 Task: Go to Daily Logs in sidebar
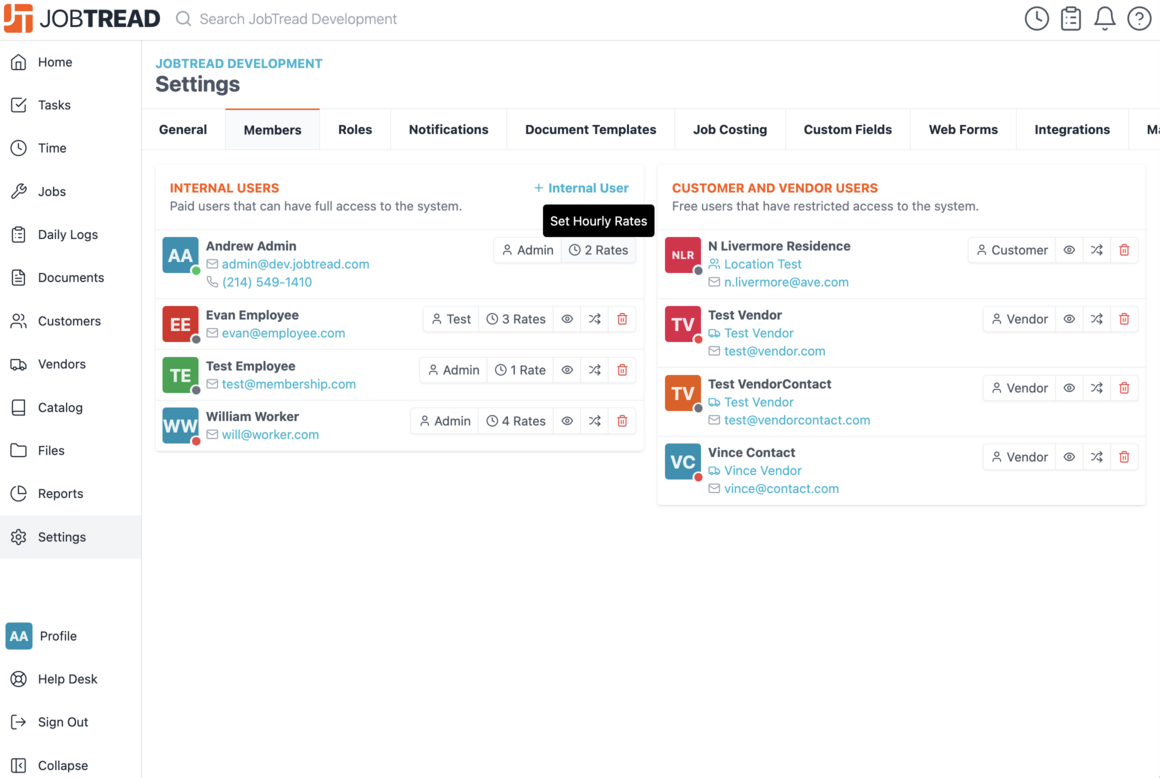68,234
